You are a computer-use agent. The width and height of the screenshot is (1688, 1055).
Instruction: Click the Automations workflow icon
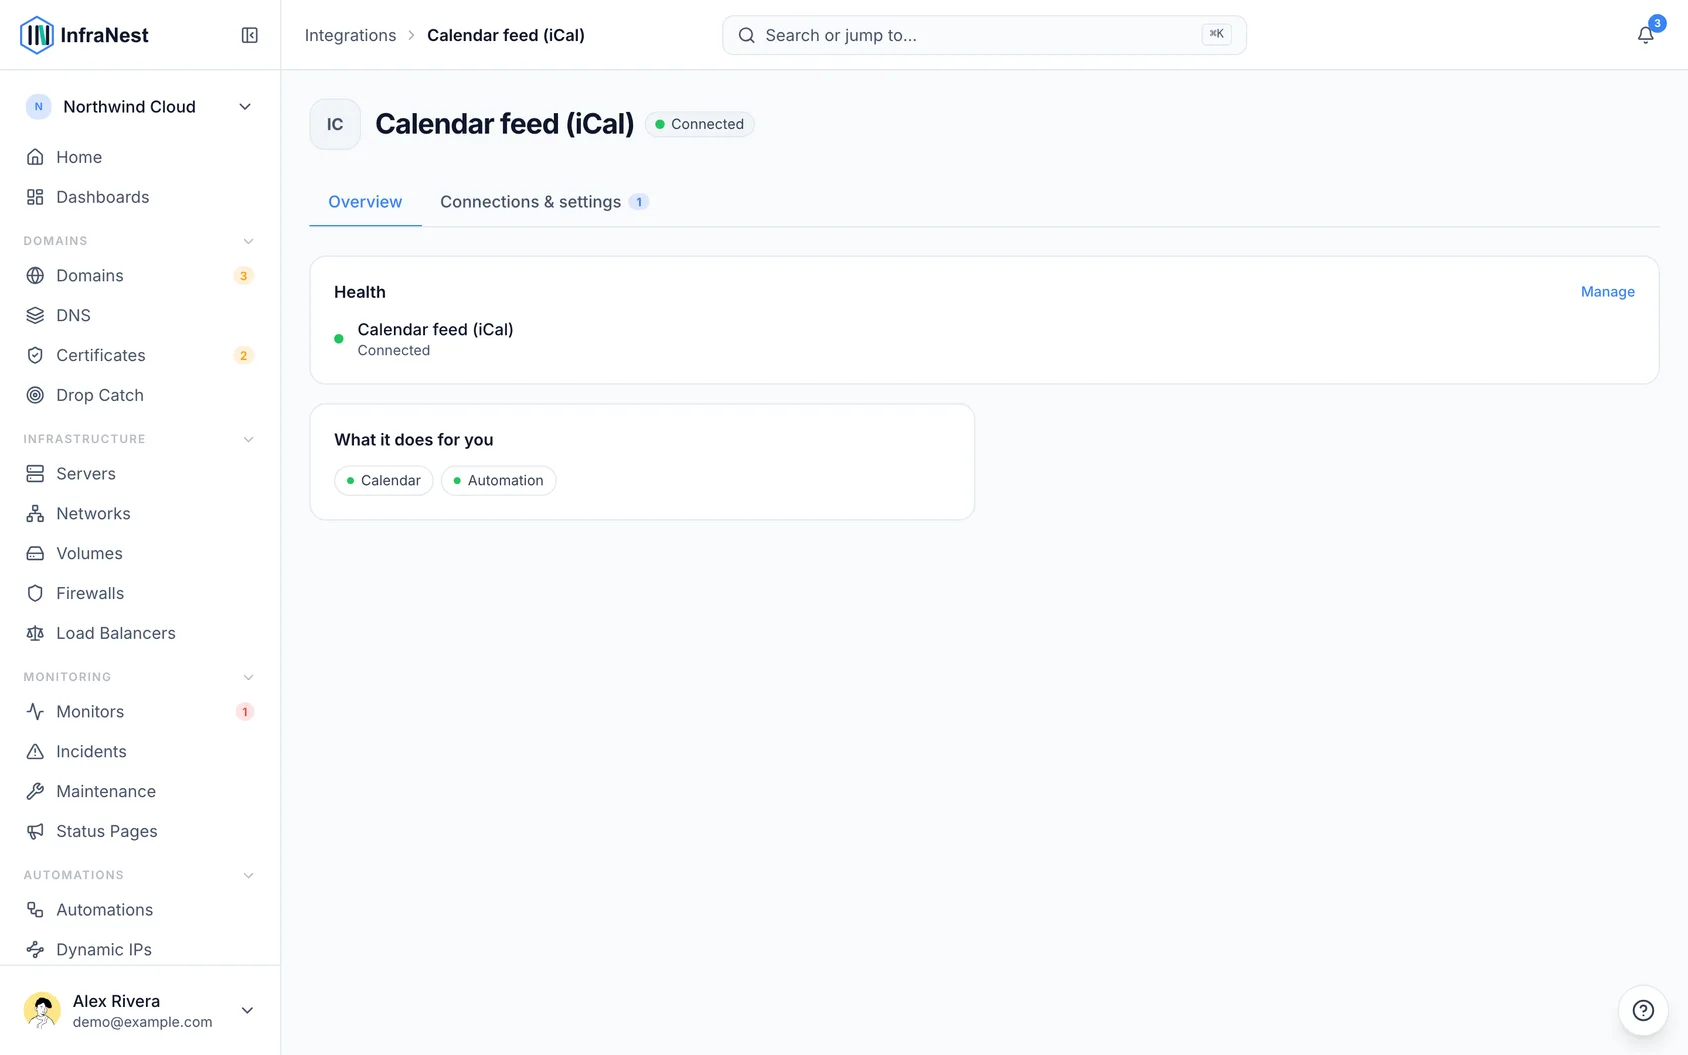coord(35,909)
